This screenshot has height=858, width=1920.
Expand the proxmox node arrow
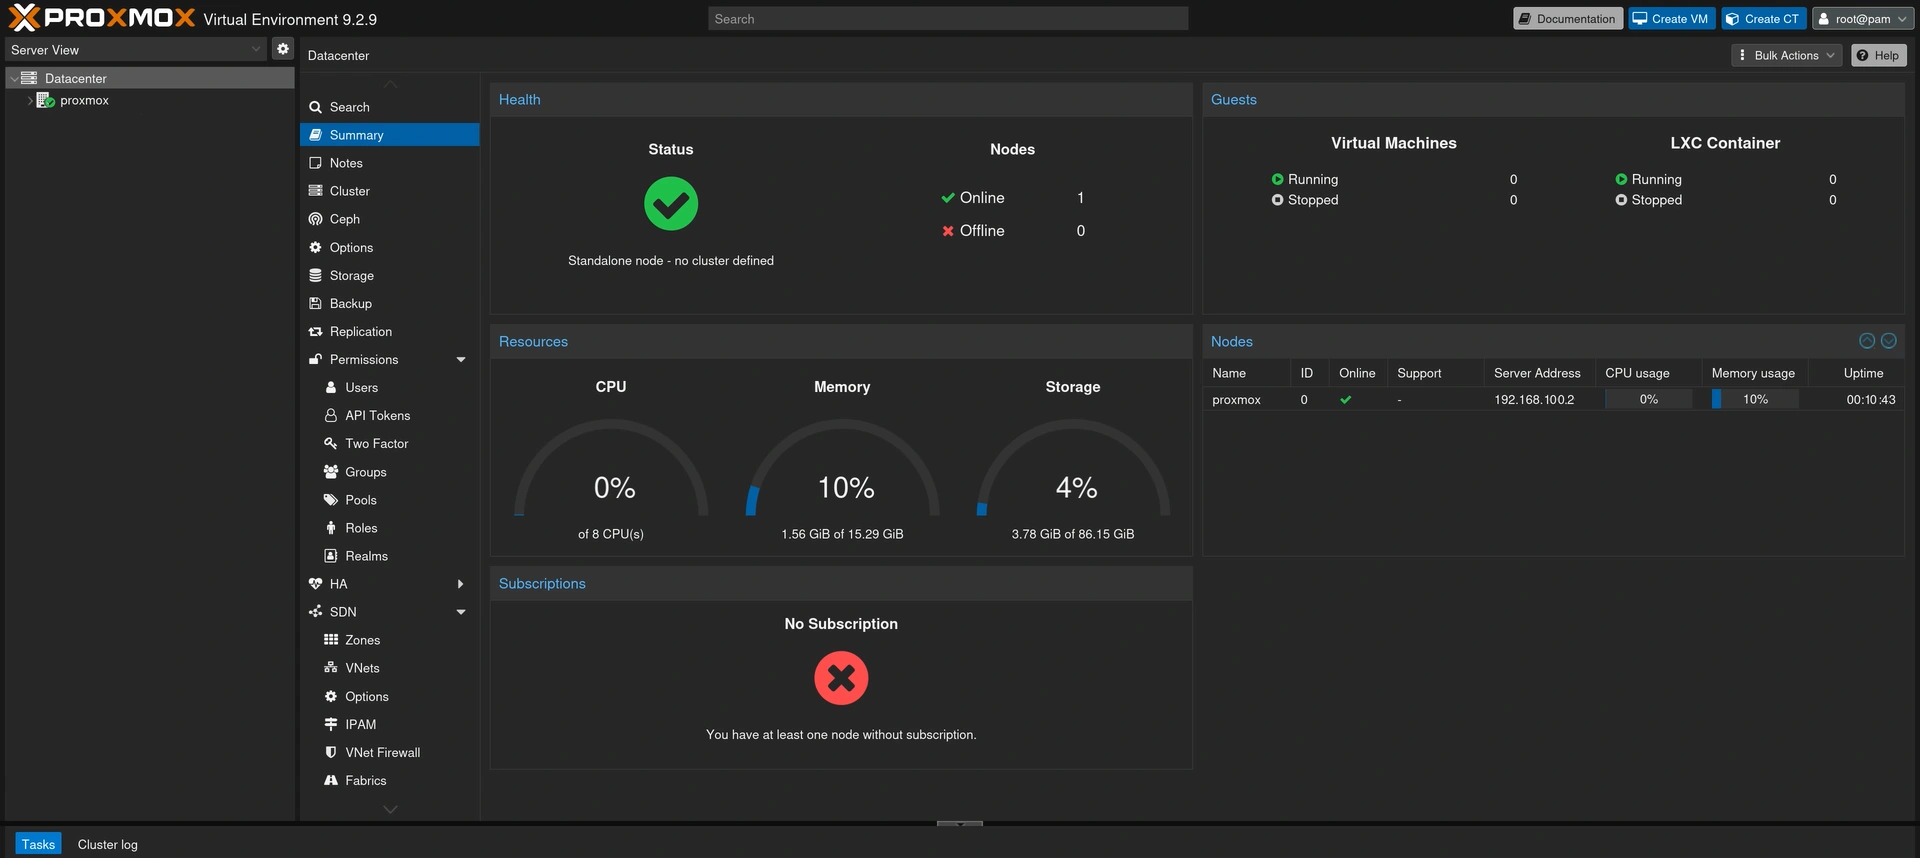(x=30, y=100)
